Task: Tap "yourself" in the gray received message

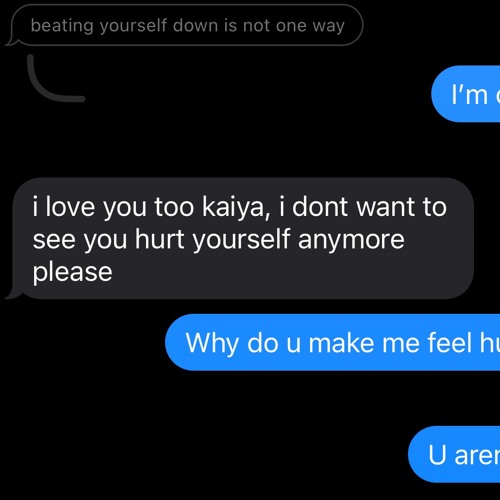Action: (x=241, y=240)
